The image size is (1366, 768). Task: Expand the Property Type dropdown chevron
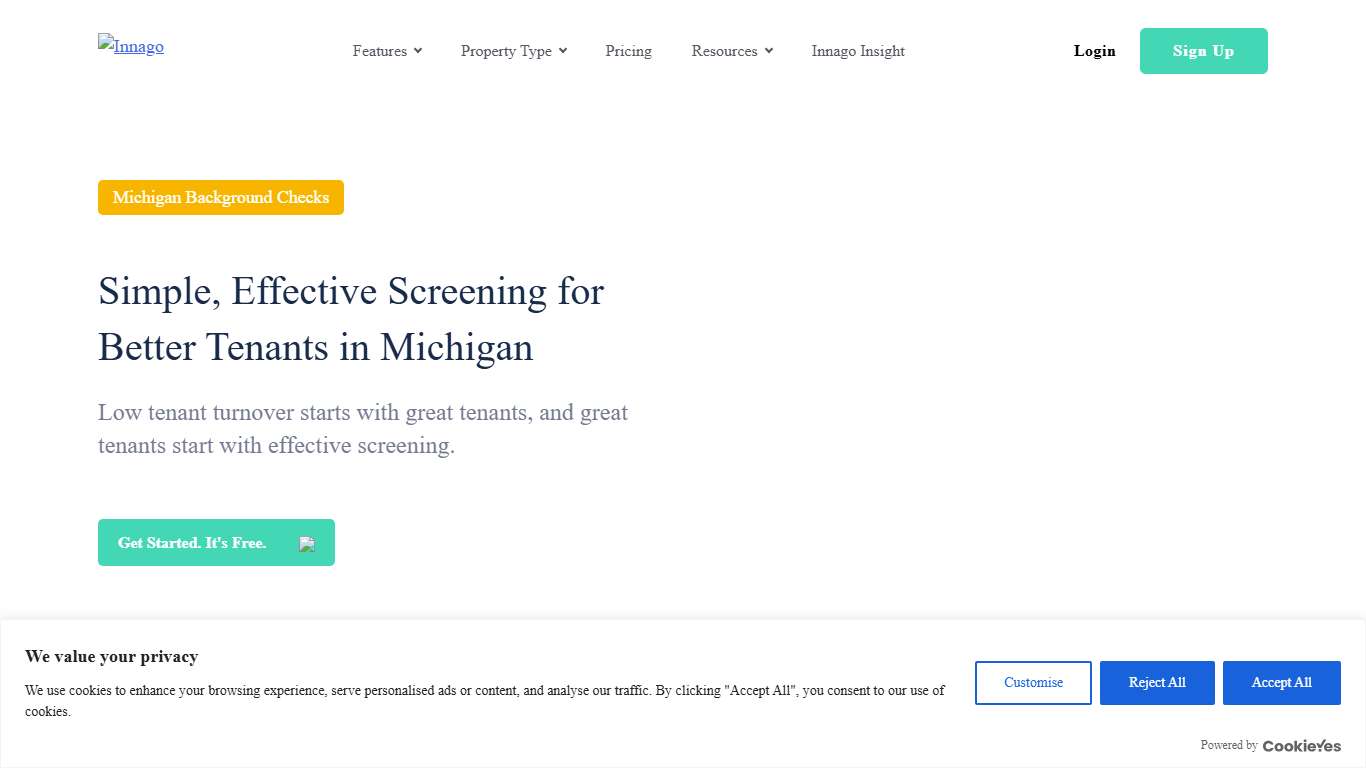point(563,50)
